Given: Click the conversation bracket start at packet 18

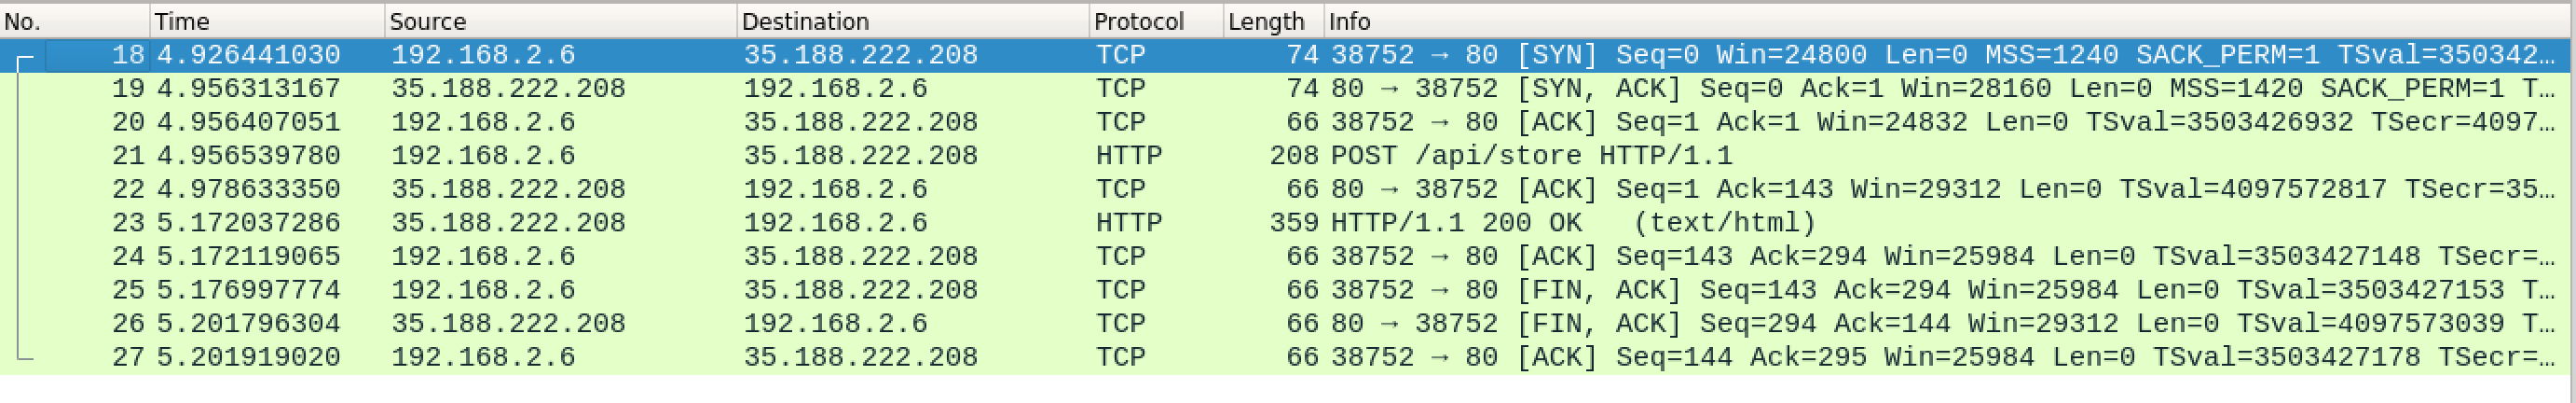Looking at the screenshot, I should point(25,63).
